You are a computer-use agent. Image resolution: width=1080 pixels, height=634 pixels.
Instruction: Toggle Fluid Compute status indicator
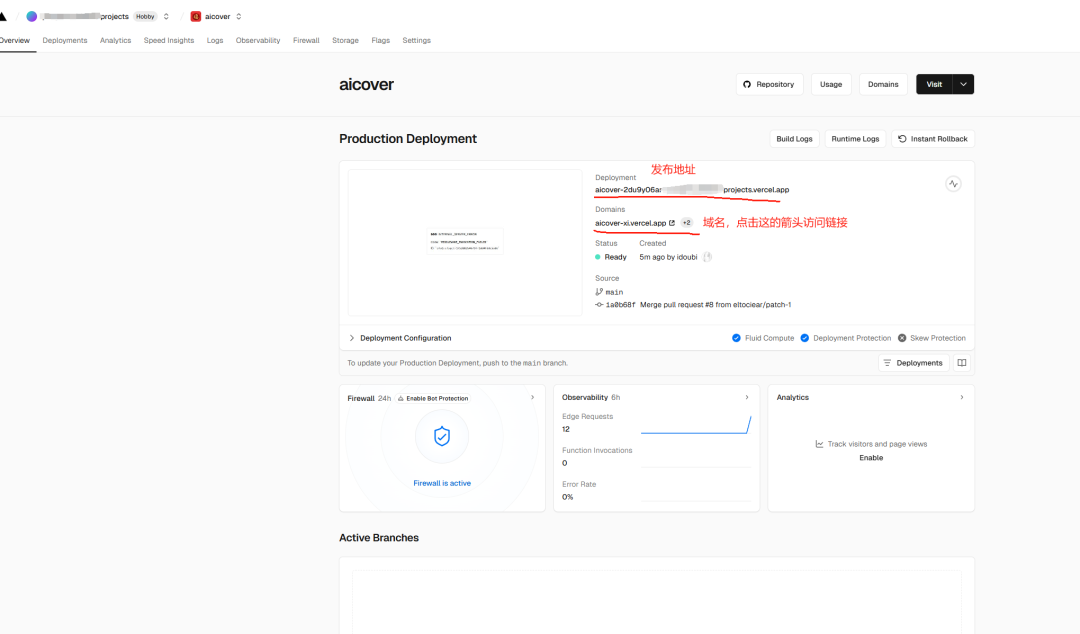[x=737, y=338]
